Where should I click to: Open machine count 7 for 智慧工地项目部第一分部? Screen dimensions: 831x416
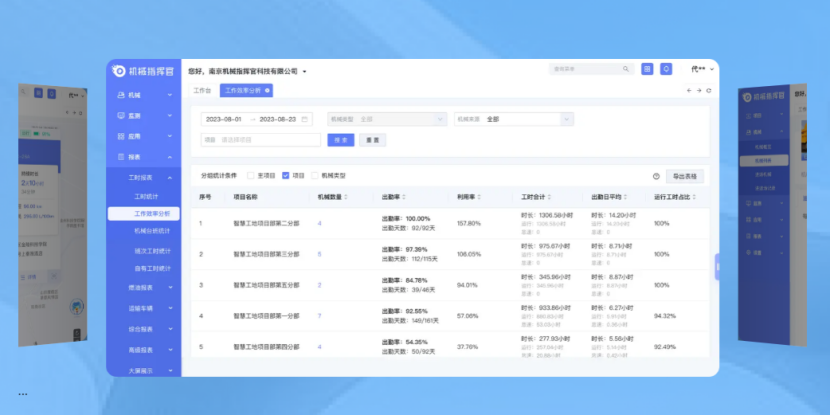pyautogui.click(x=320, y=316)
